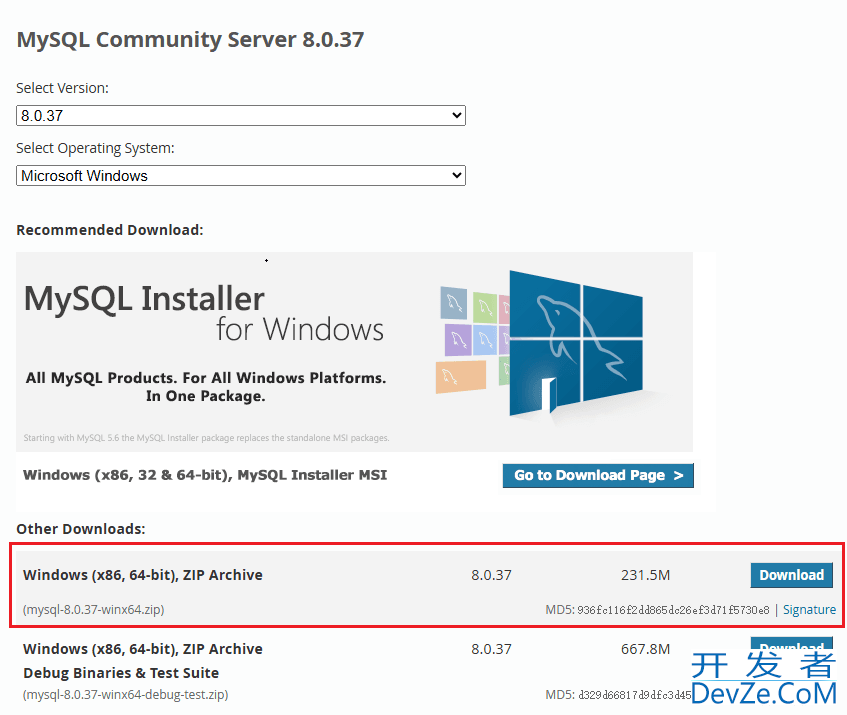Open the Signature link for mysql-8.0.37-winx64.zip
This screenshot has width=847, height=715.
tap(809, 610)
